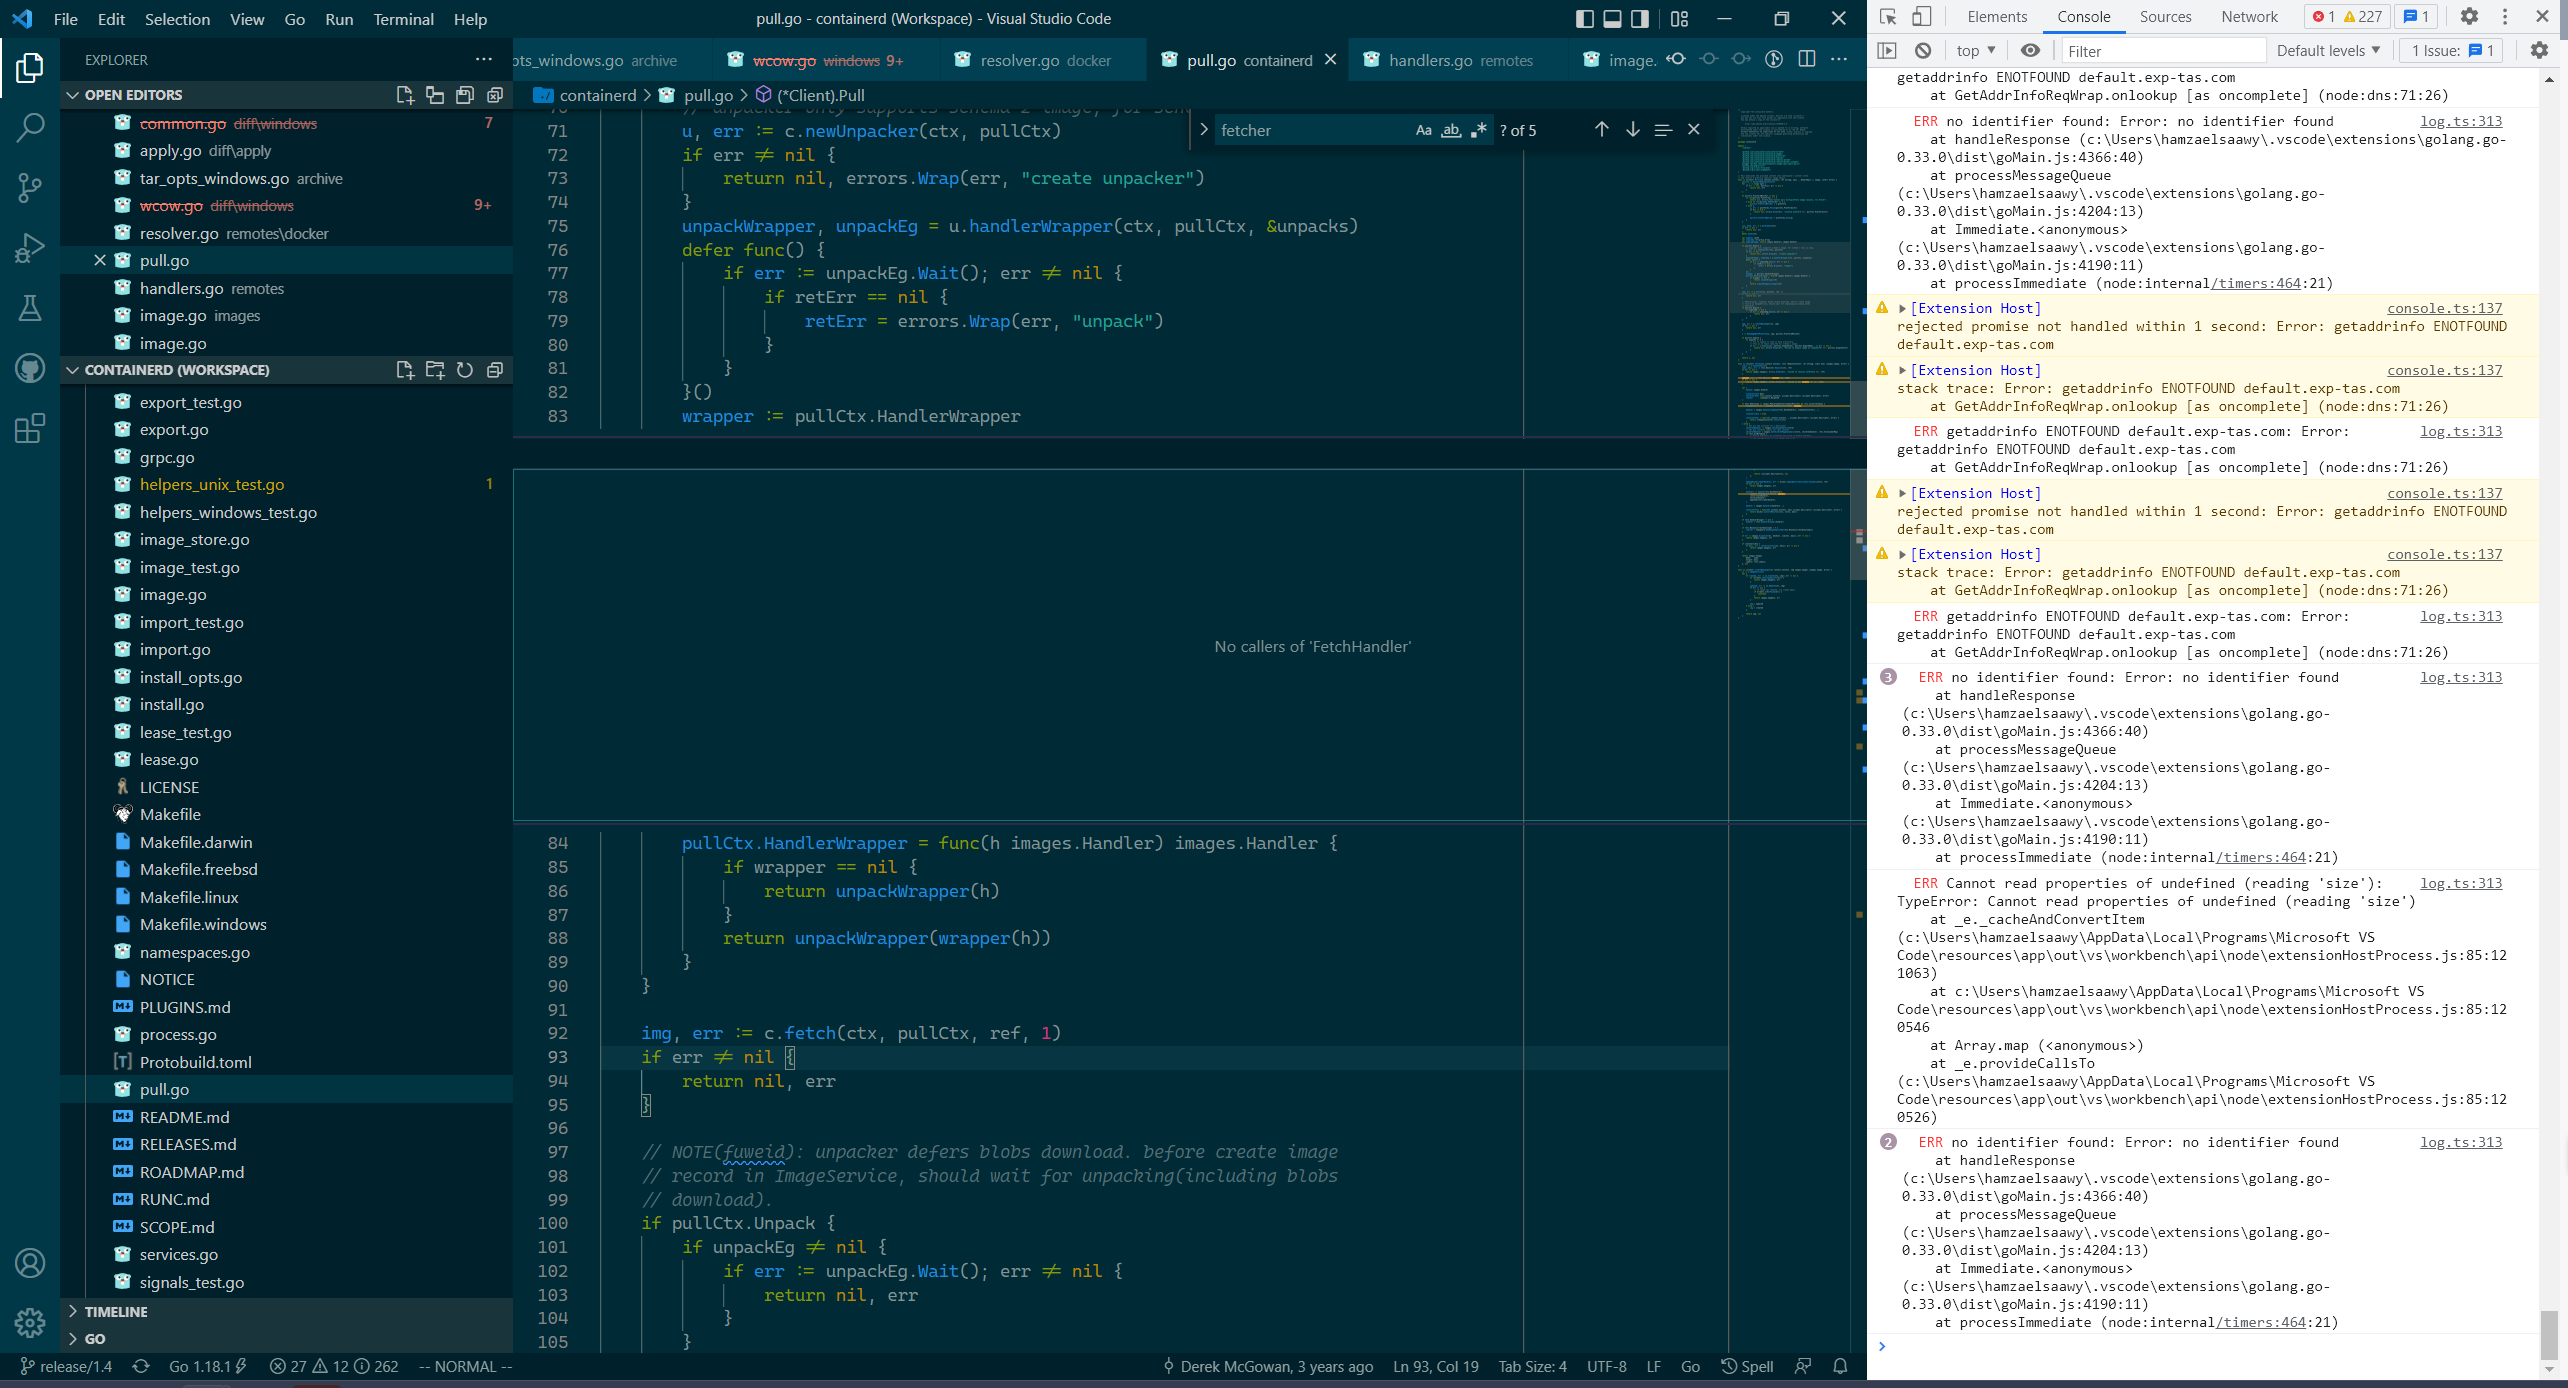Clear the DevTools console
2568x1388 pixels.
(x=1923, y=50)
